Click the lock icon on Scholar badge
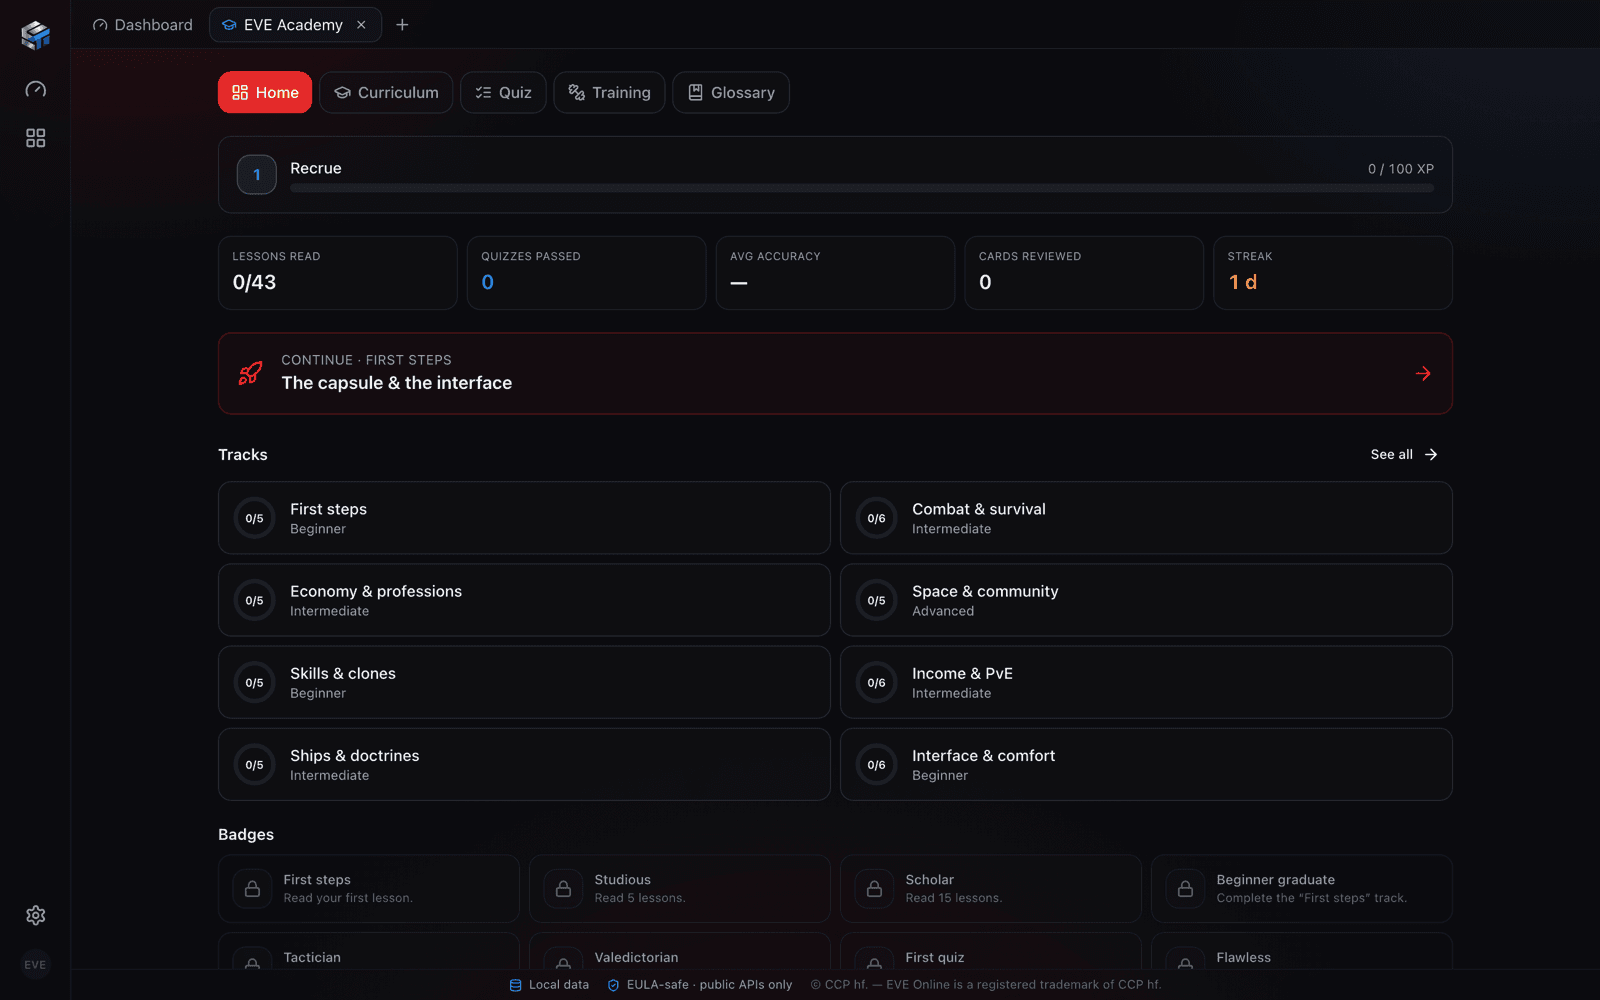Viewport: 1600px width, 1000px height. click(875, 888)
